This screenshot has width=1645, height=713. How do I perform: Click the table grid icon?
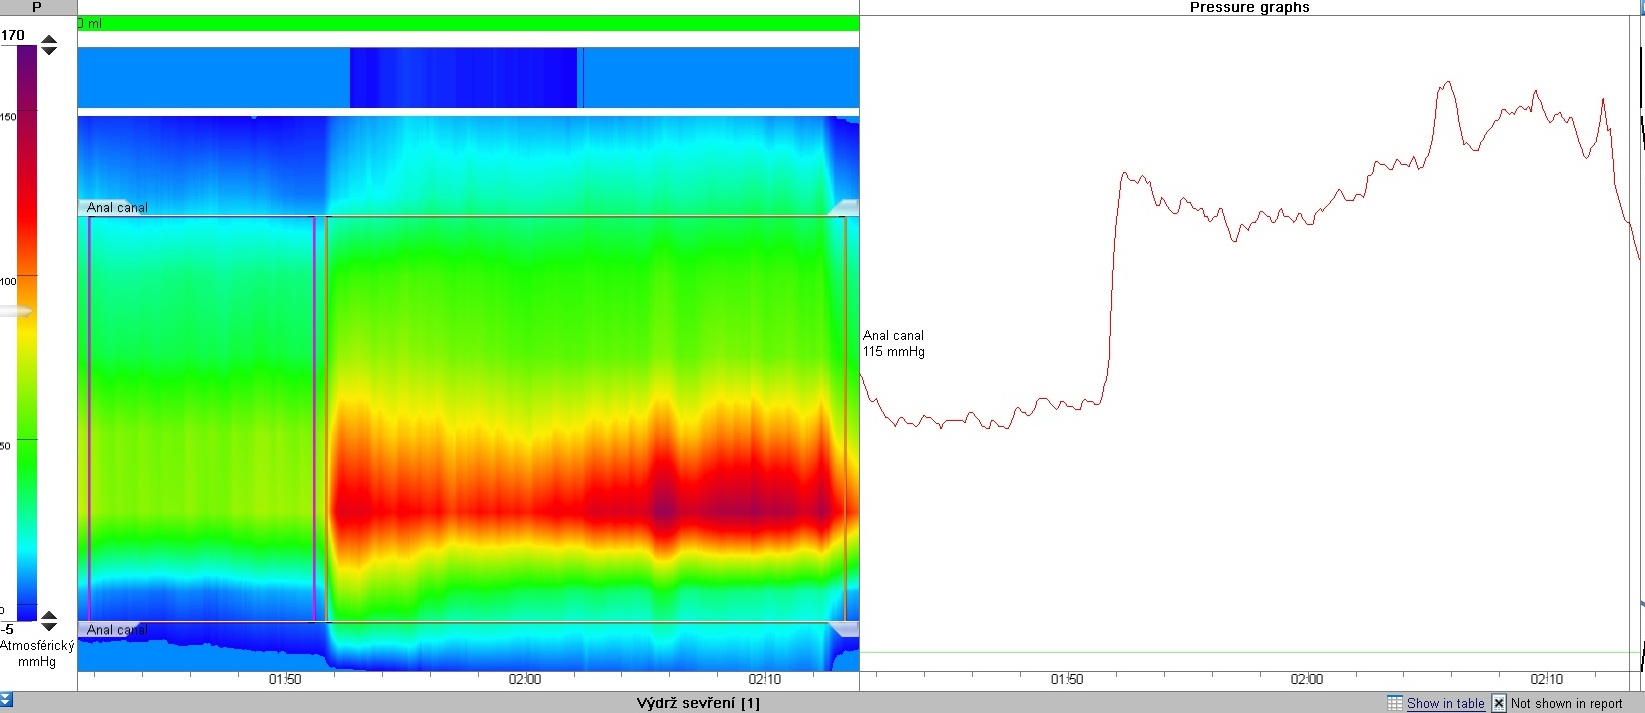(x=1395, y=703)
